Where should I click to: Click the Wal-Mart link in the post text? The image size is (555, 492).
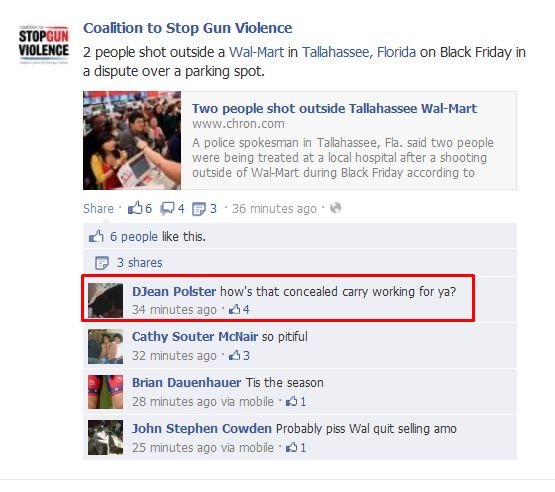[256, 52]
